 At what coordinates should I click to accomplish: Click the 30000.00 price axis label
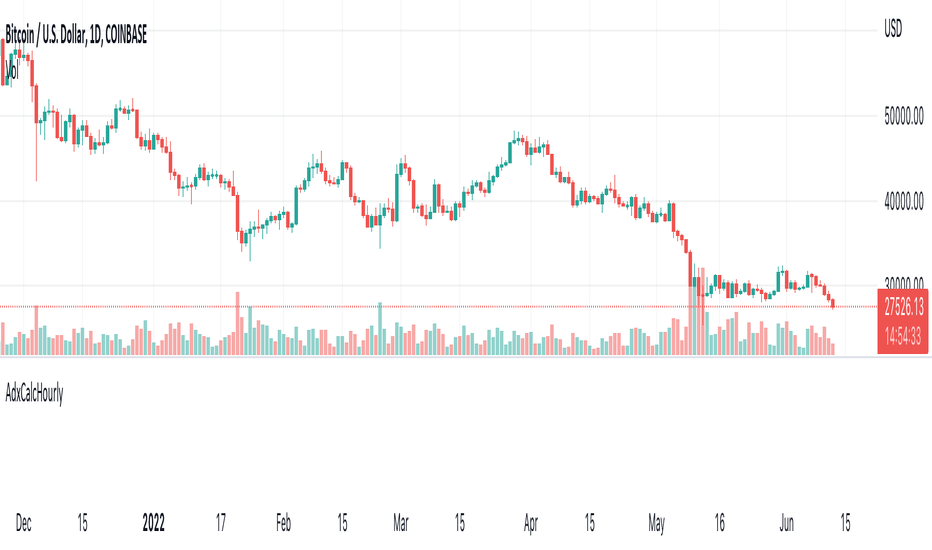point(904,283)
